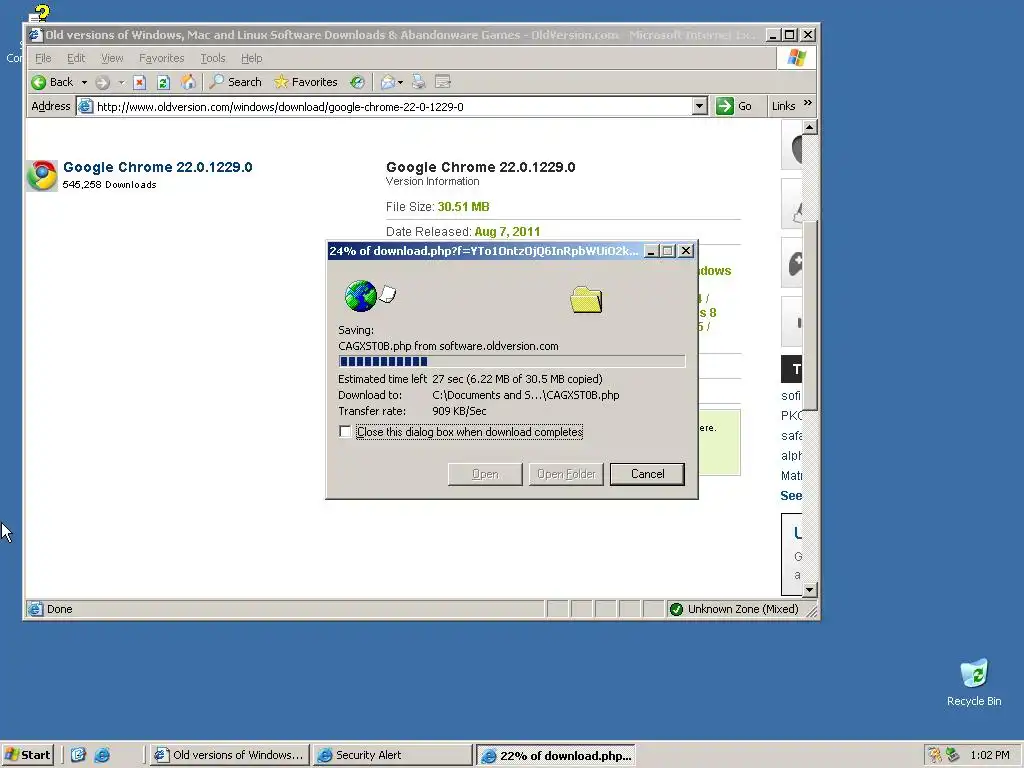The height and width of the screenshot is (768, 1024).
Task: Enable close dialog when download completes
Action: [x=345, y=432]
